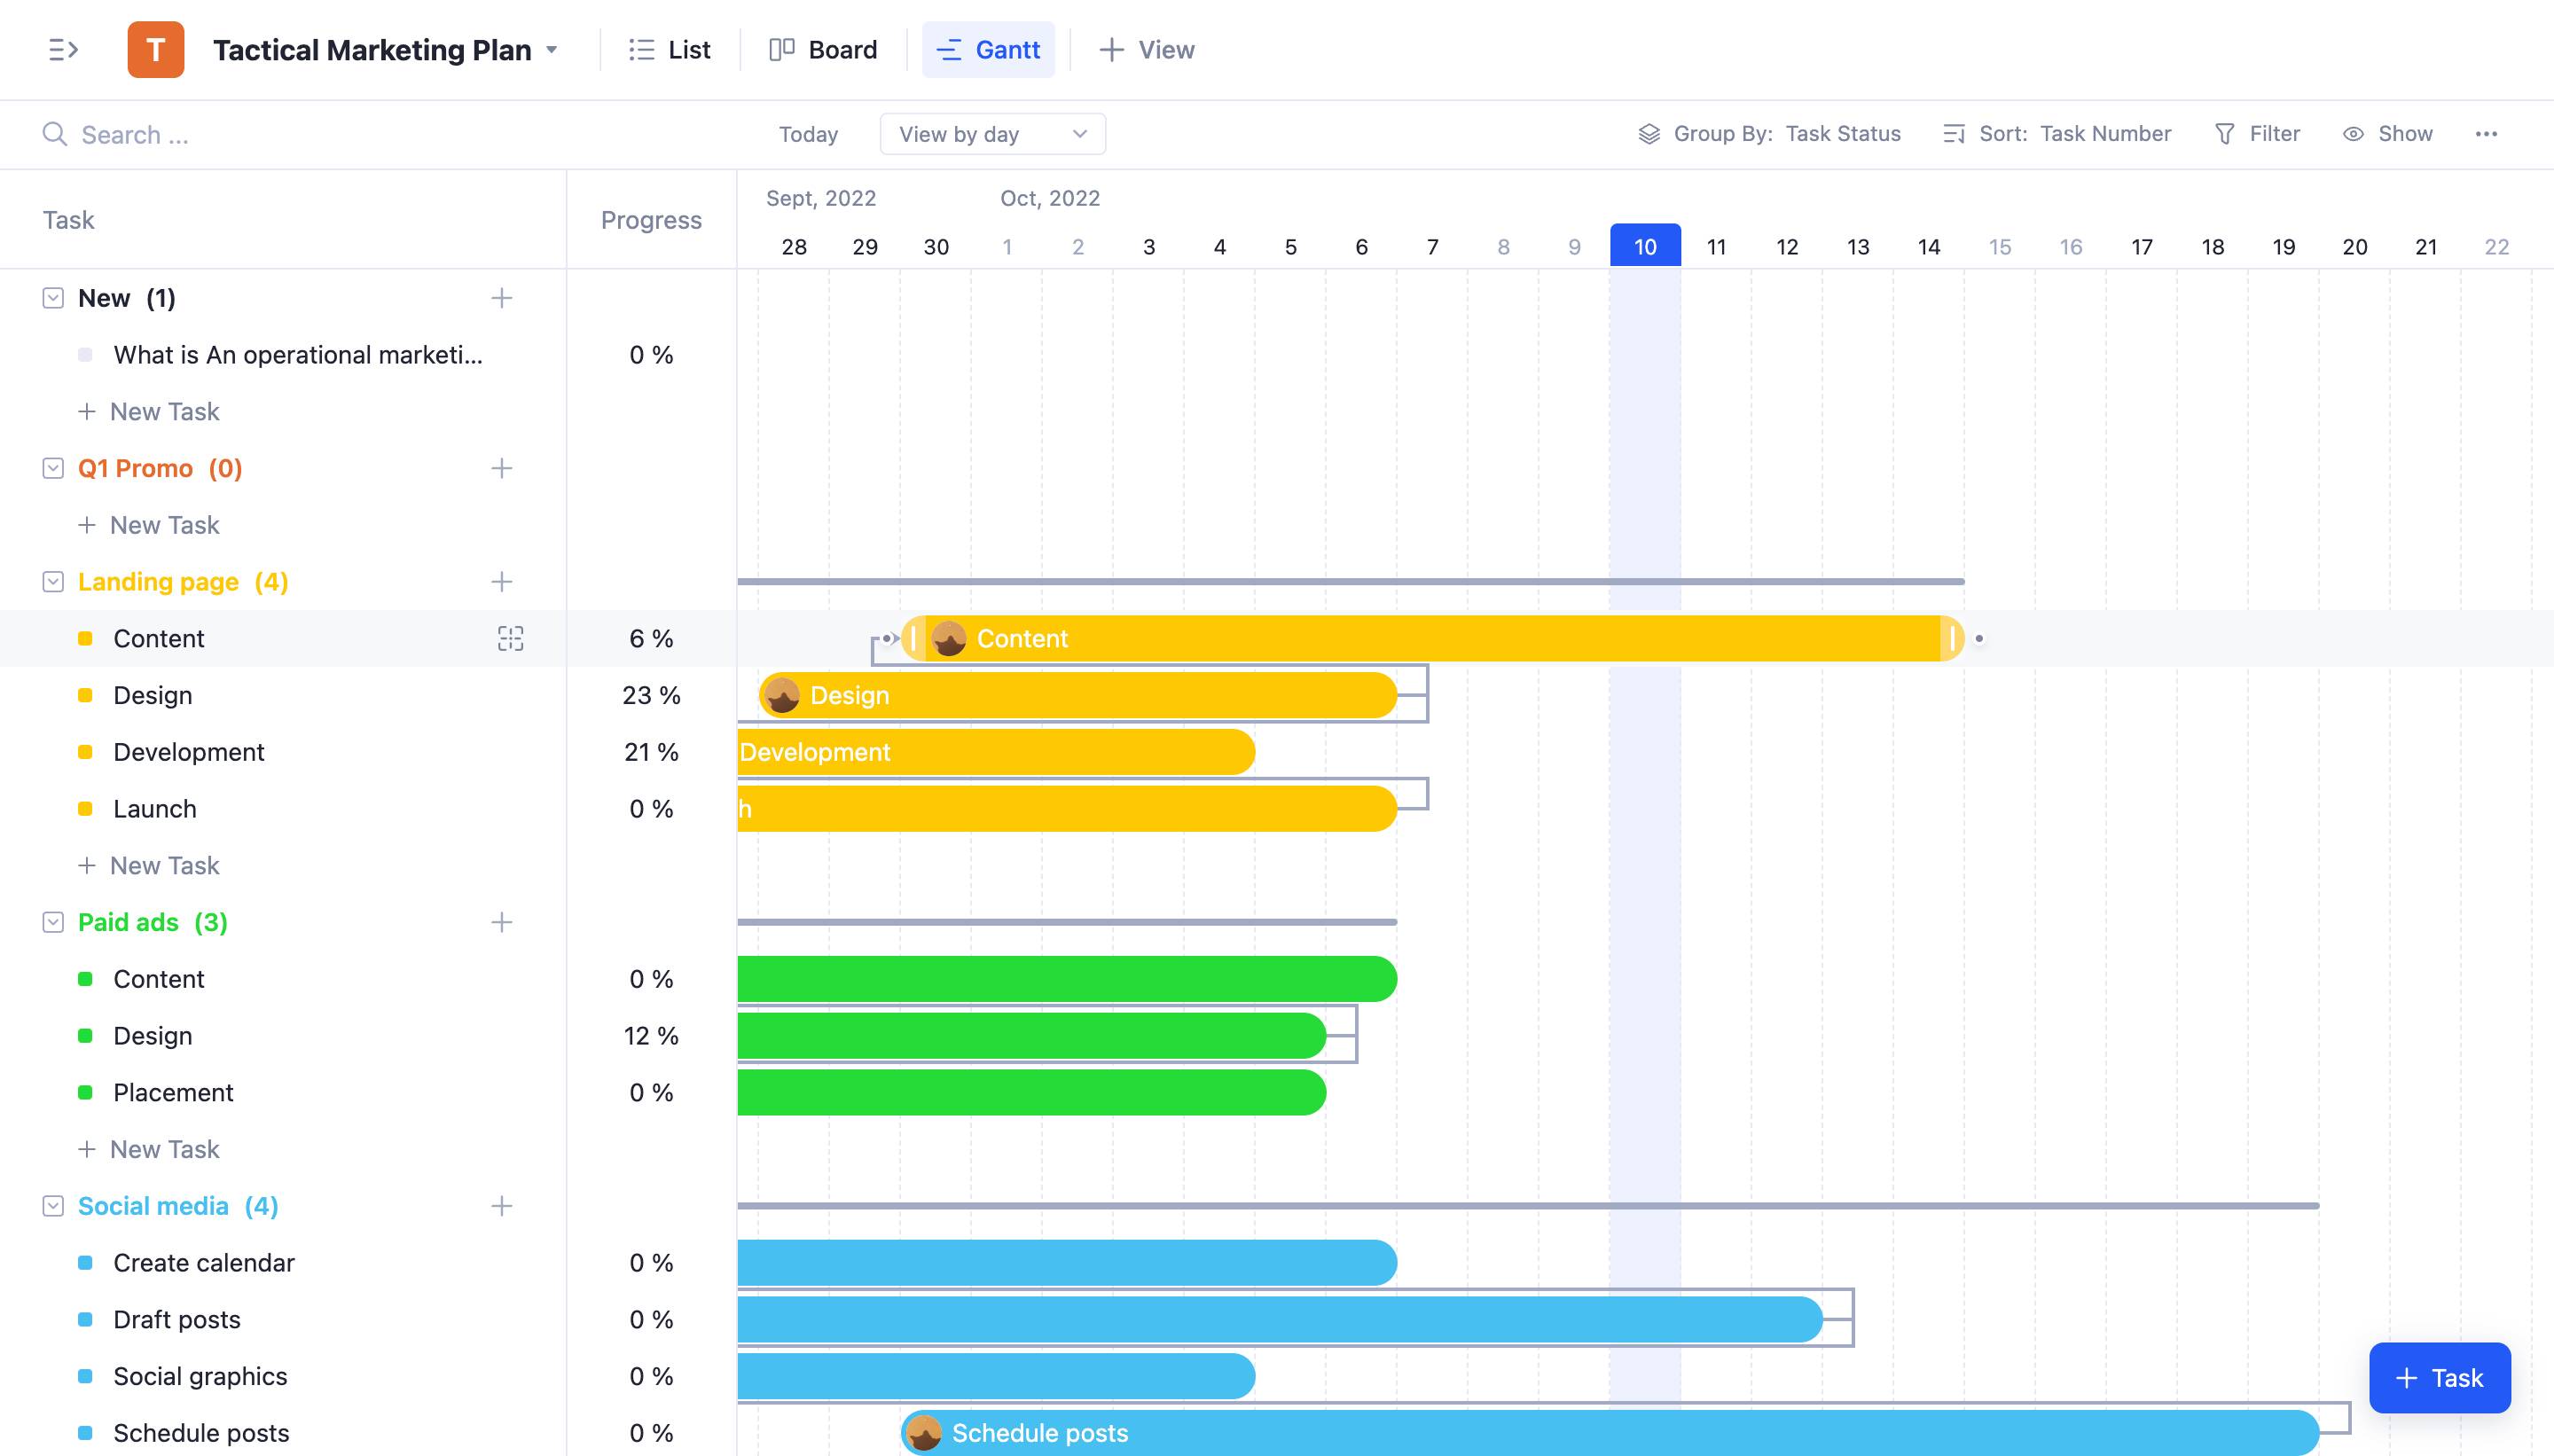Image resolution: width=2554 pixels, height=1456 pixels.
Task: Click the Filter funnel icon
Action: pyautogui.click(x=2224, y=134)
